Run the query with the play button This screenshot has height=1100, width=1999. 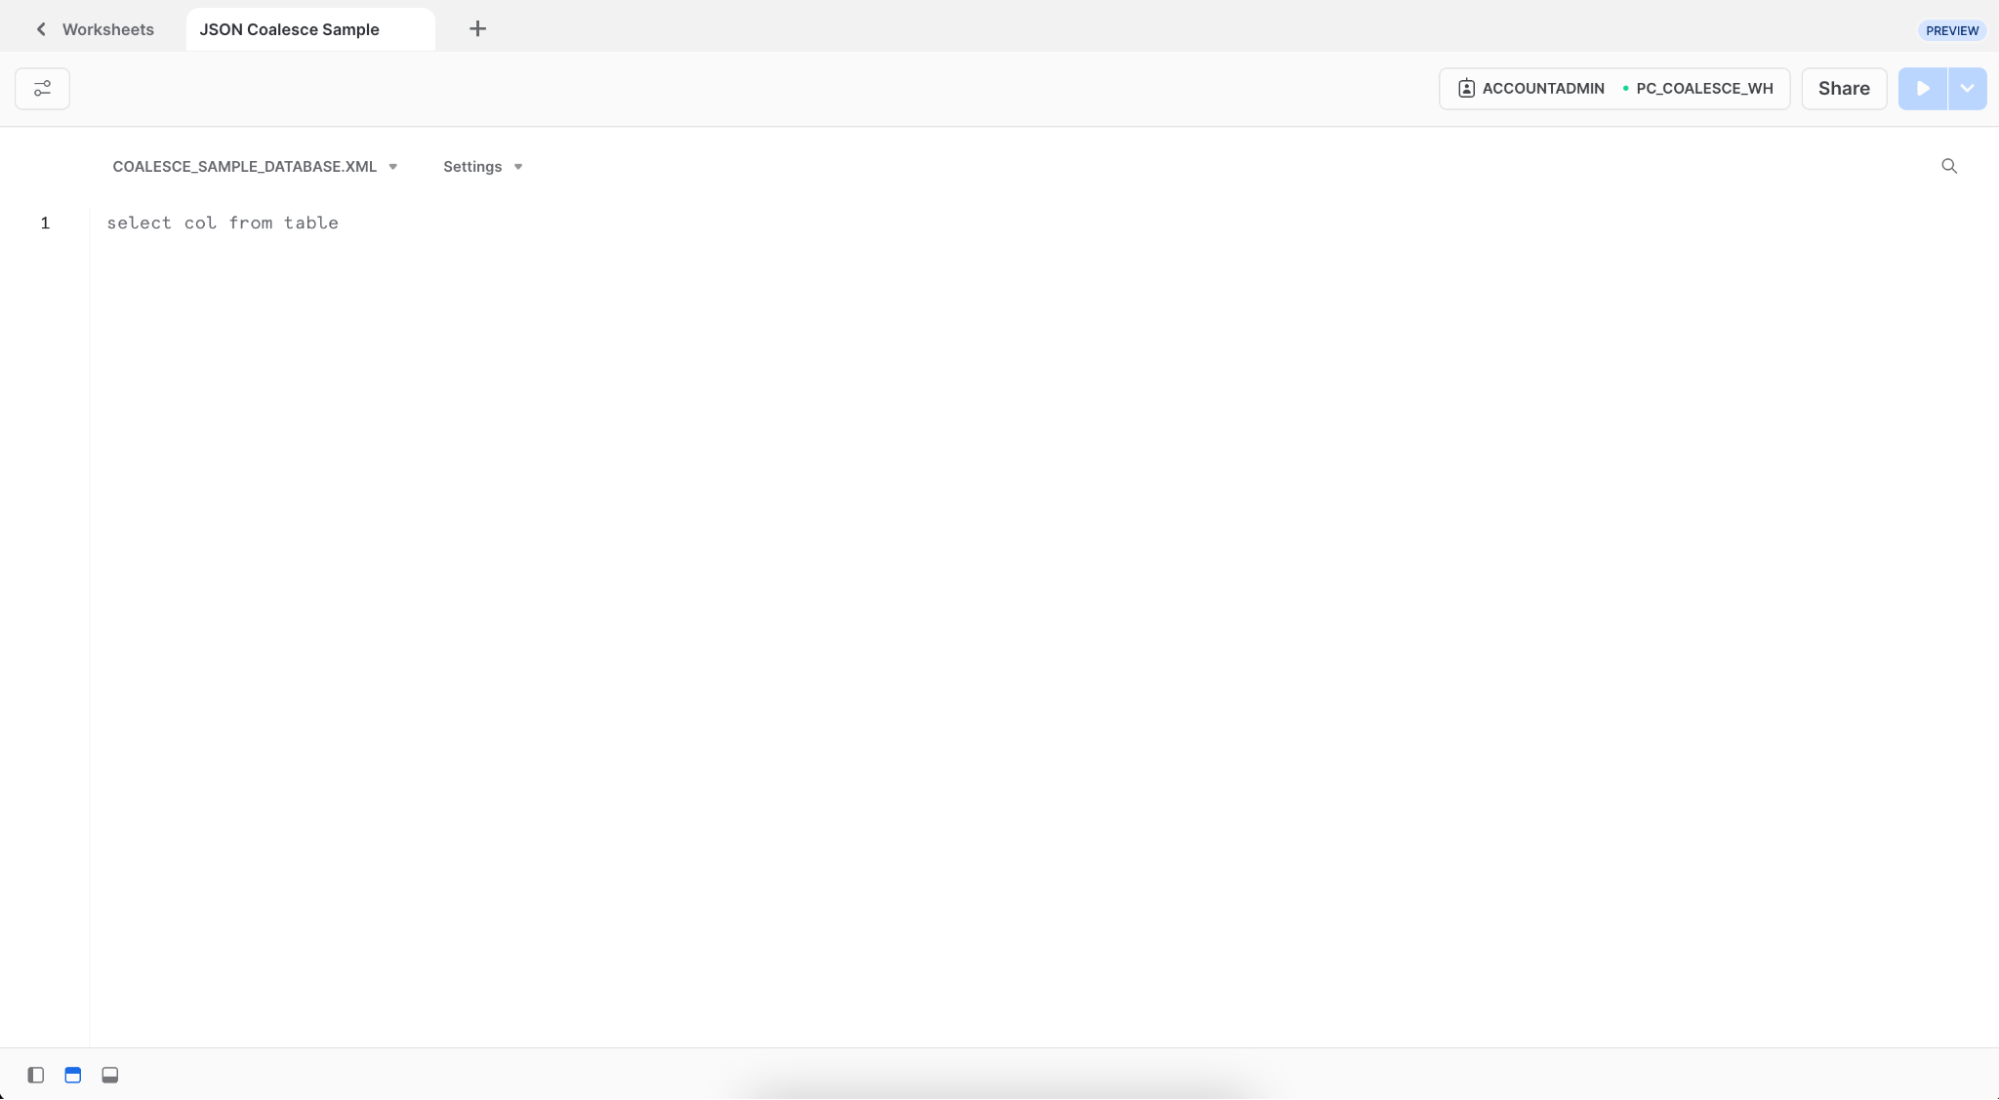point(1922,89)
